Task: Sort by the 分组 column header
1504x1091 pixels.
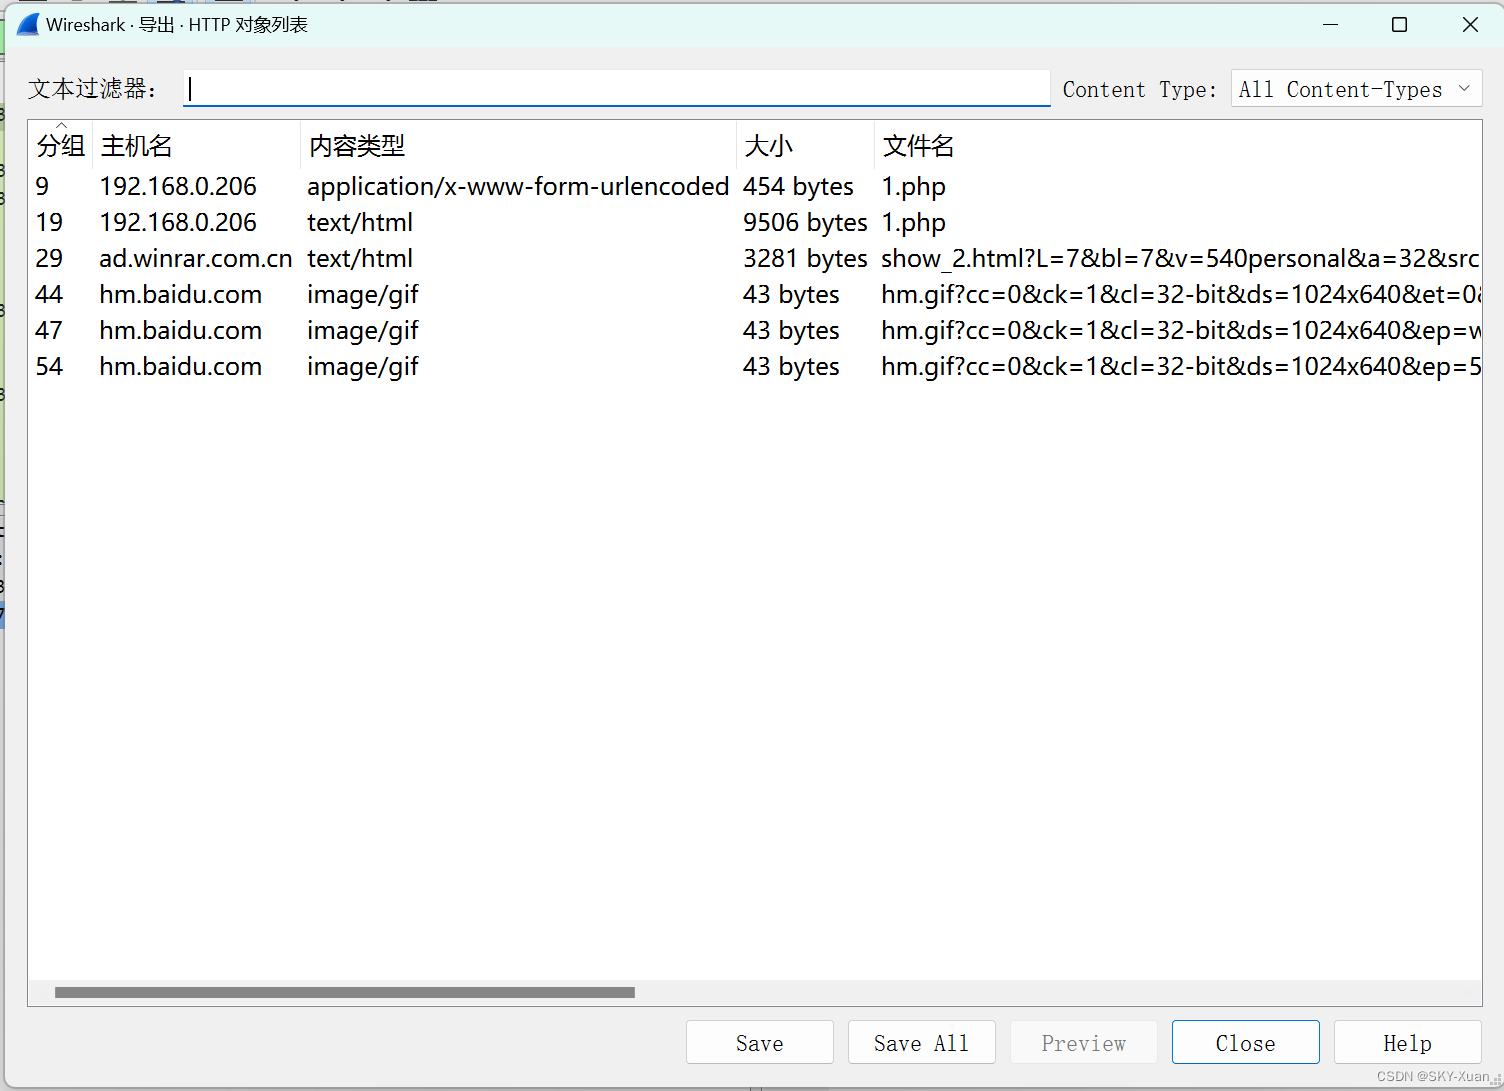Action: [x=60, y=146]
